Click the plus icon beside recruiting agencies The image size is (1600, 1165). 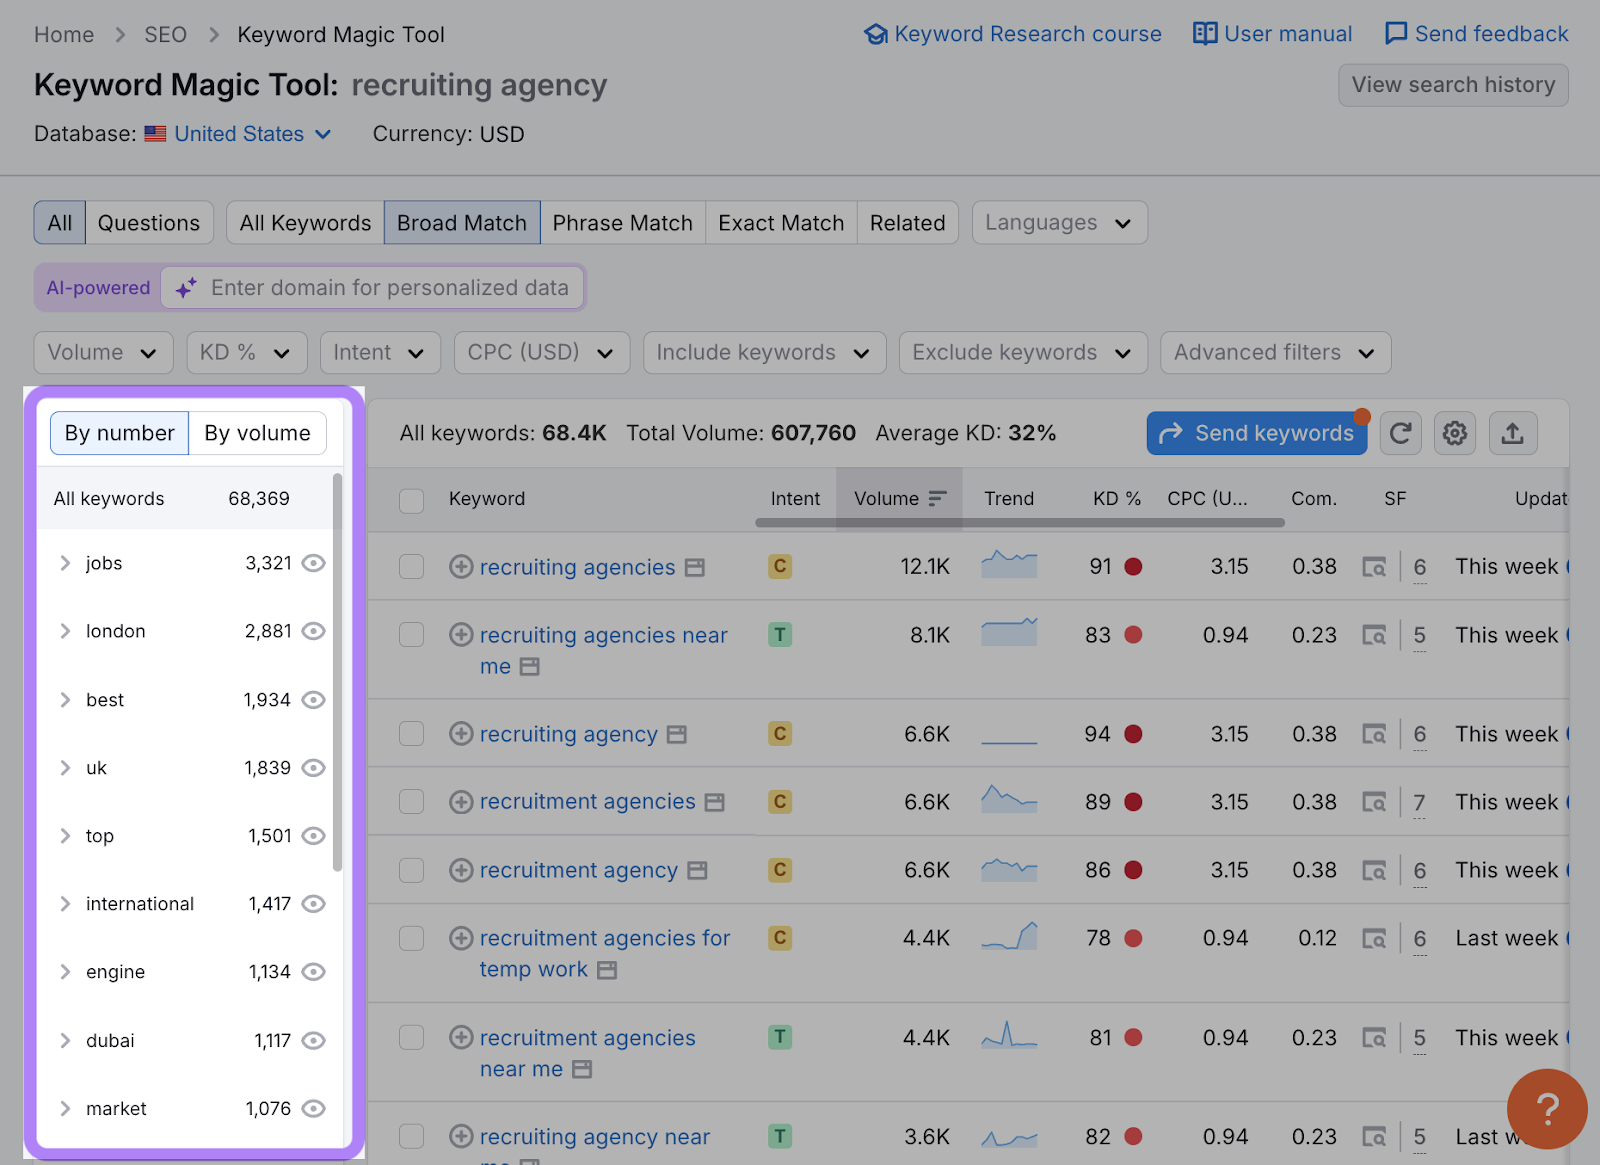[x=461, y=567]
